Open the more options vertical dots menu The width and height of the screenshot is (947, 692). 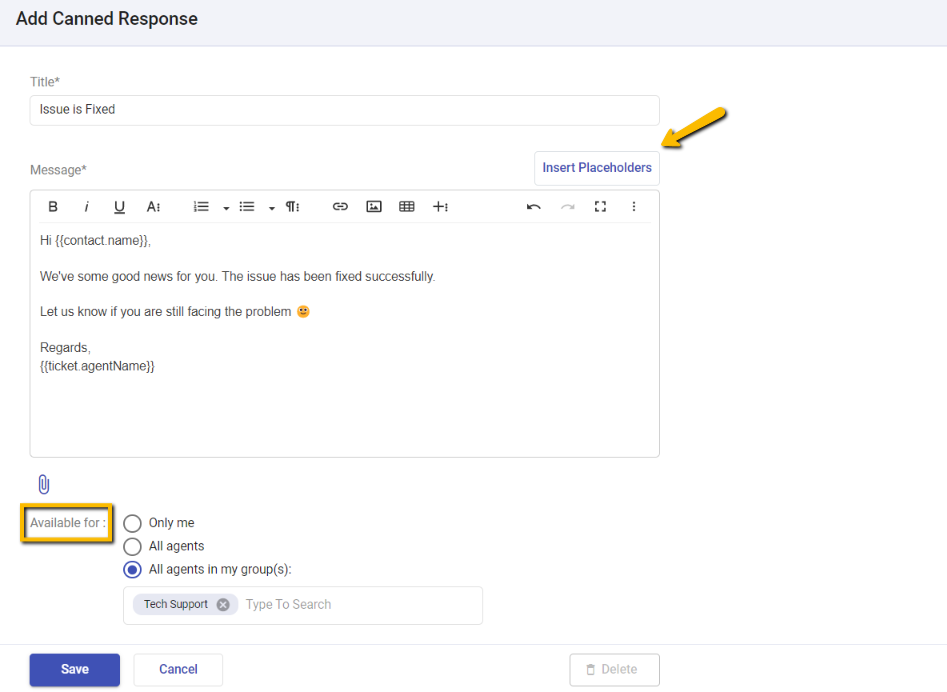(634, 207)
